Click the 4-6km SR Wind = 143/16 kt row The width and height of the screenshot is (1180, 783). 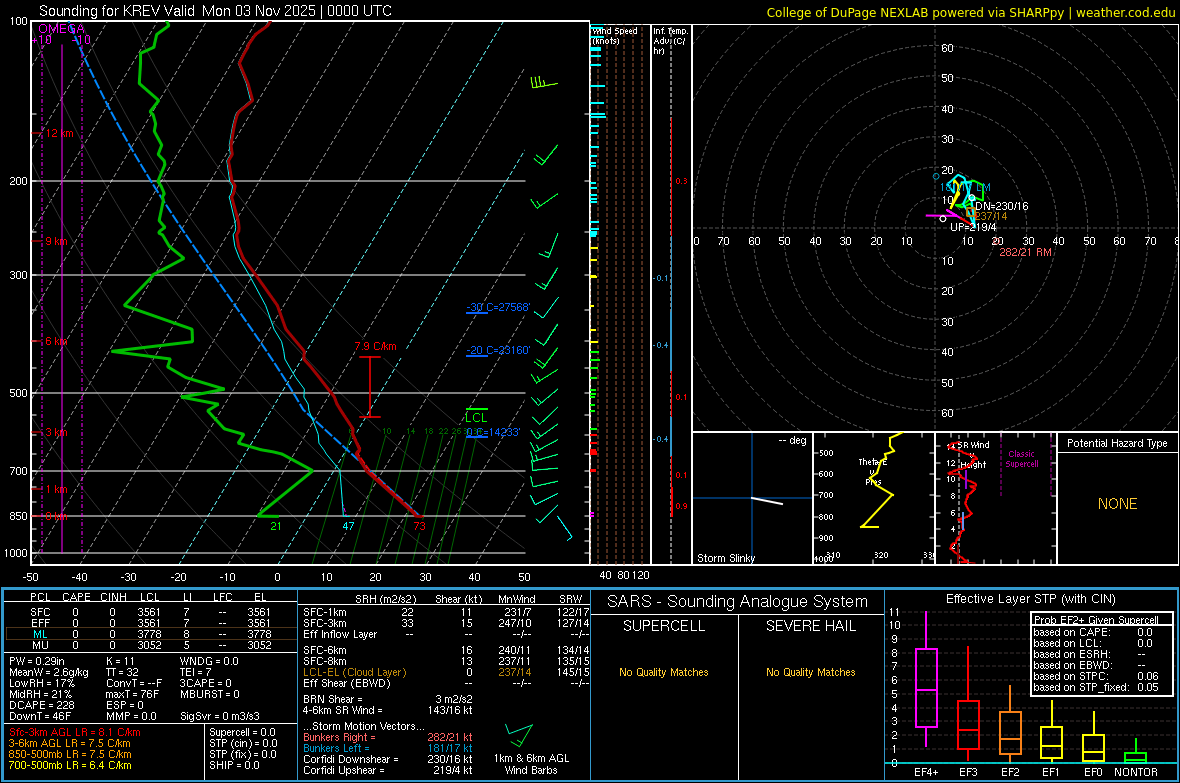point(388,710)
